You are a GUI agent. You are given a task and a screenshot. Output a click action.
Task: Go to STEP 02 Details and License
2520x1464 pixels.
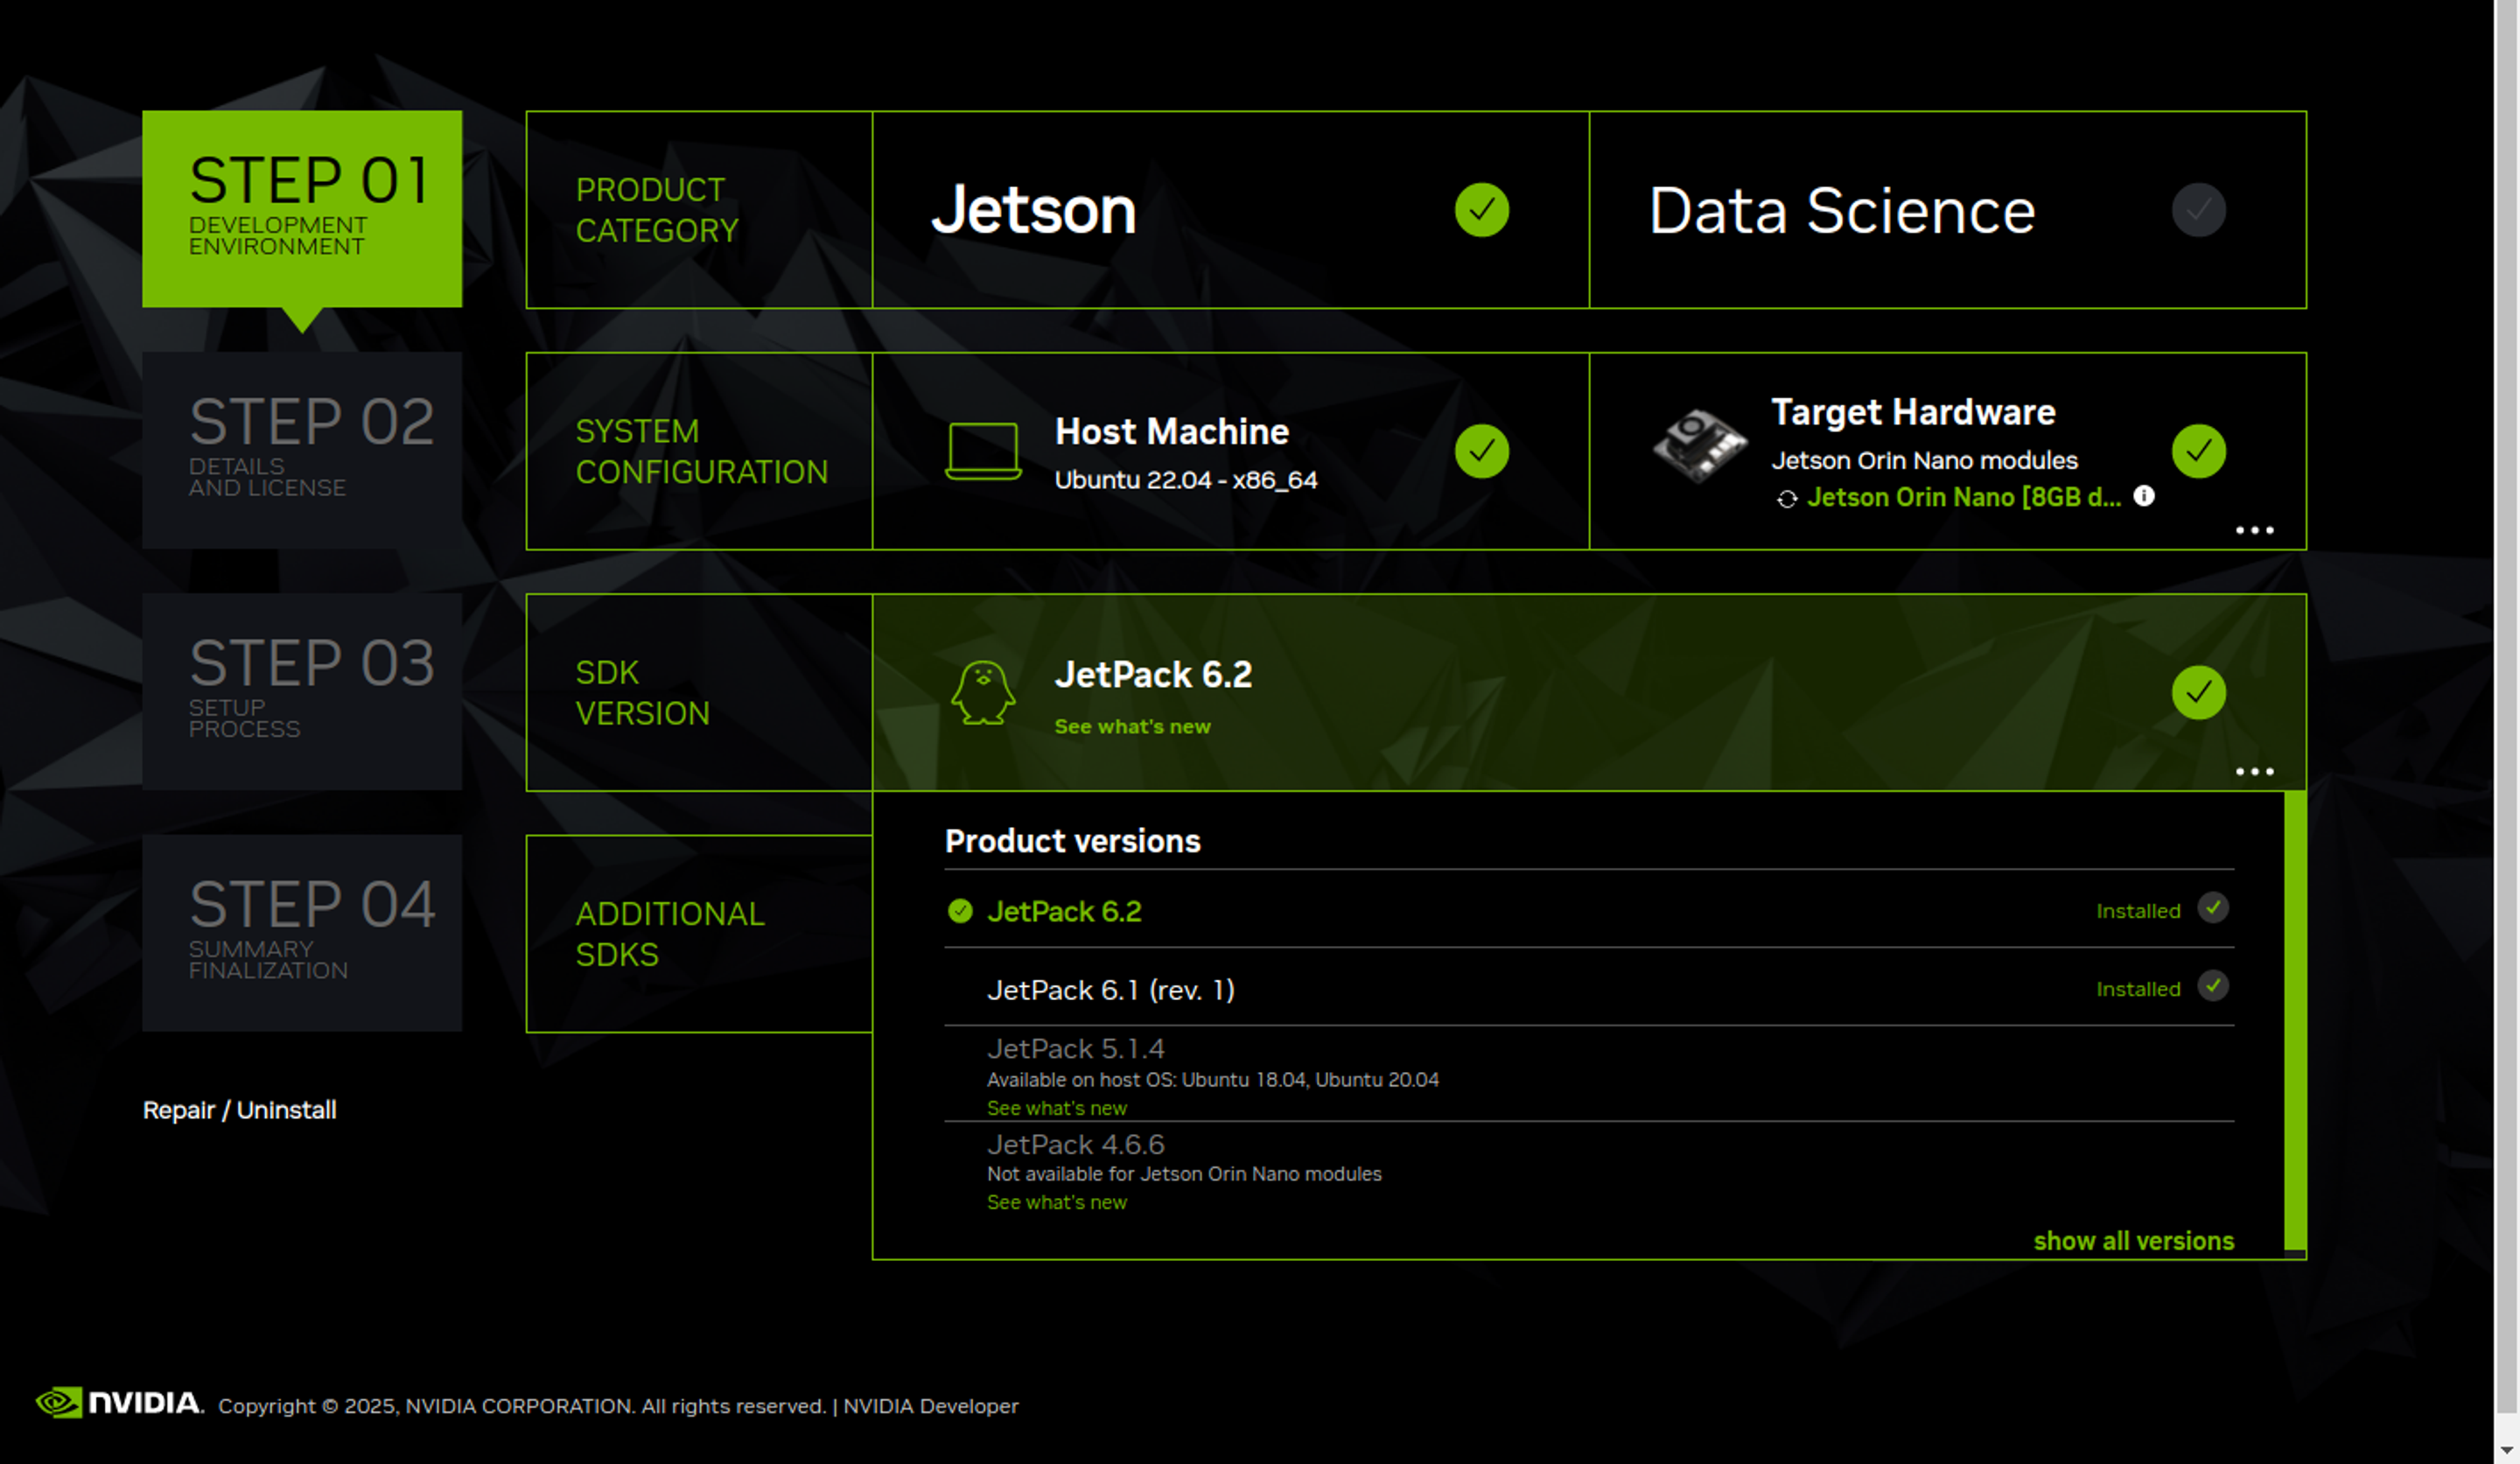(302, 450)
